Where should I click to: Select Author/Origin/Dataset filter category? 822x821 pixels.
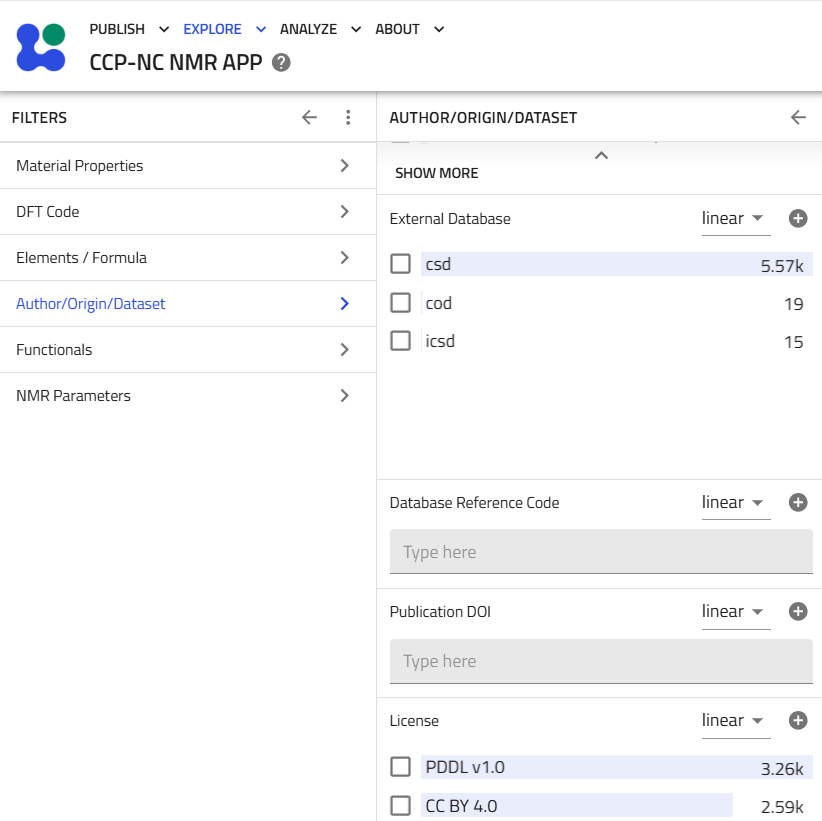point(188,304)
